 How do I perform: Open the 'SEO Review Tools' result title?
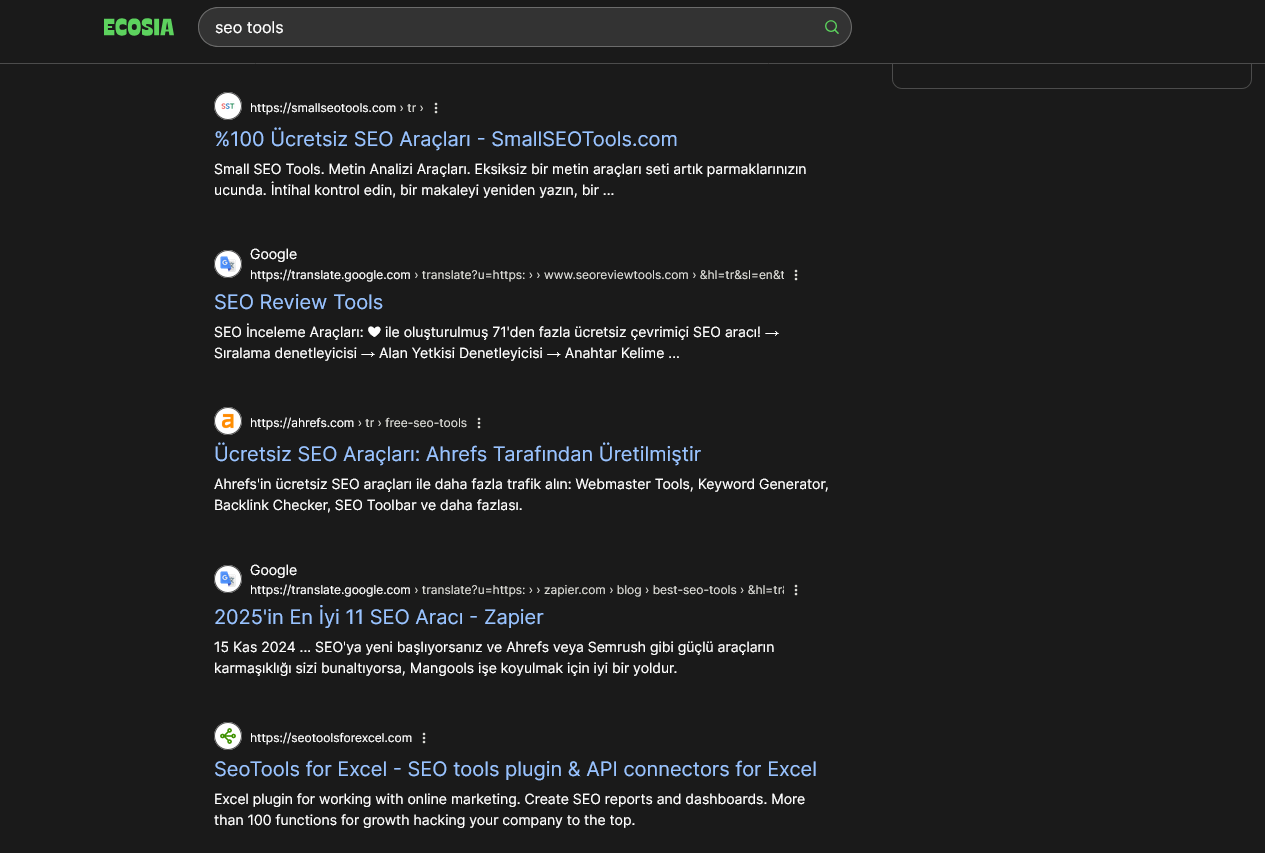[x=298, y=302]
